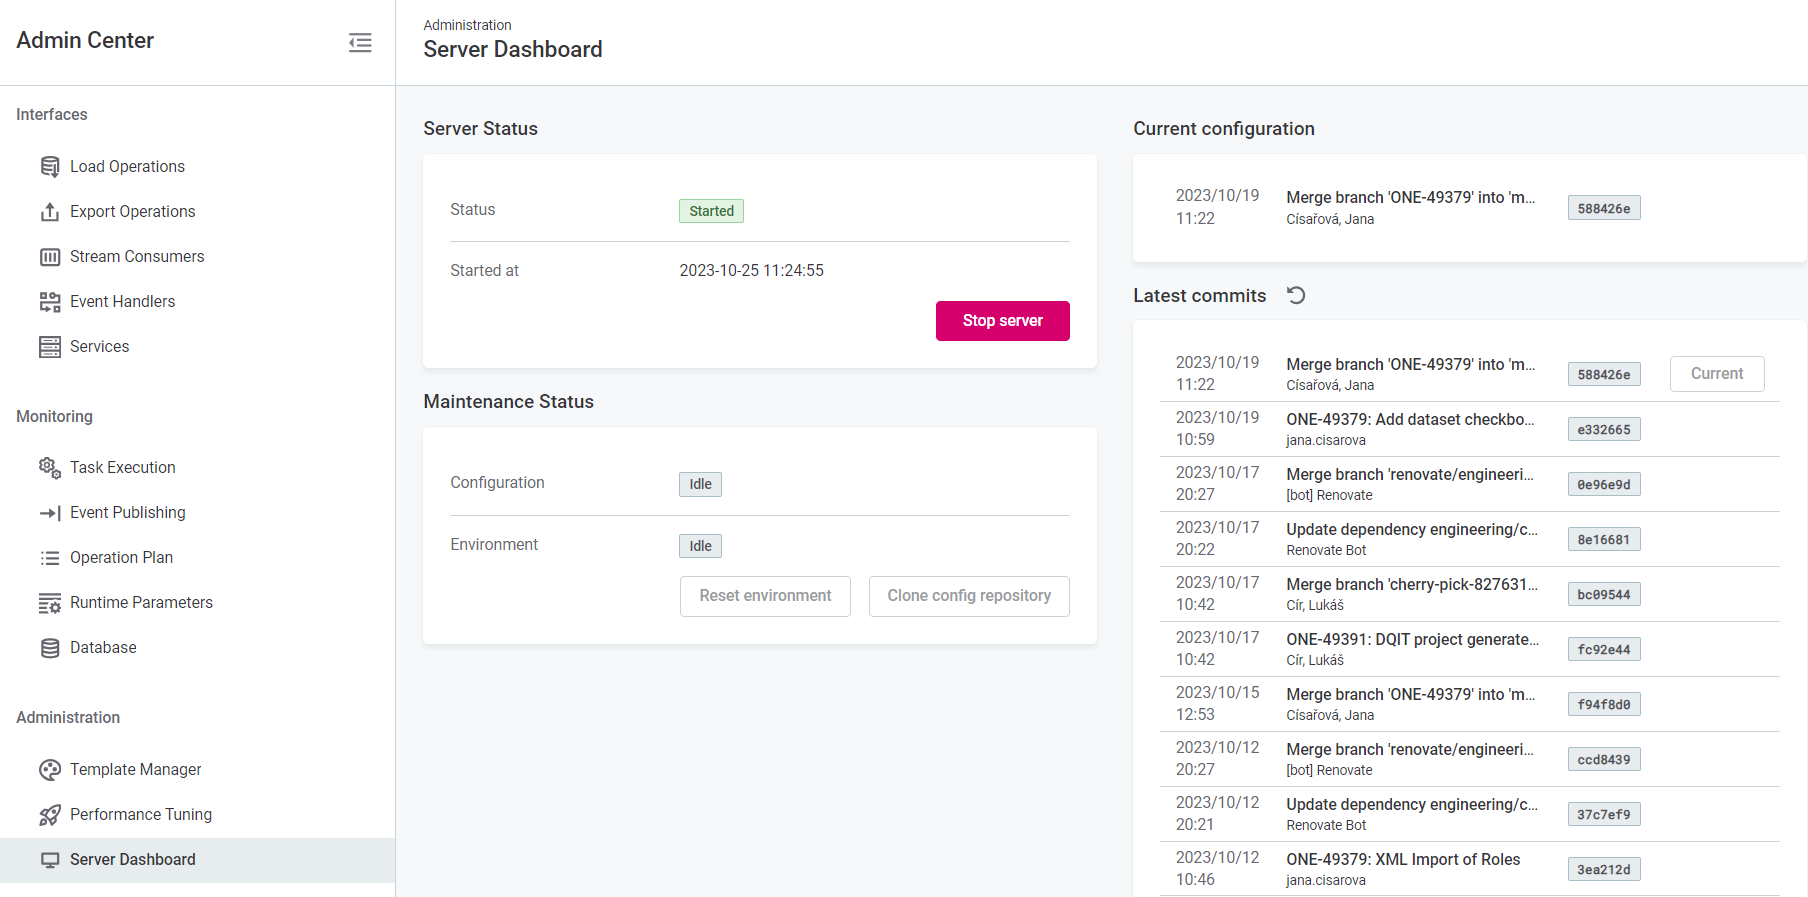Open Template Manager from sidebar
Screen dimensions: 1808x897
click(135, 770)
